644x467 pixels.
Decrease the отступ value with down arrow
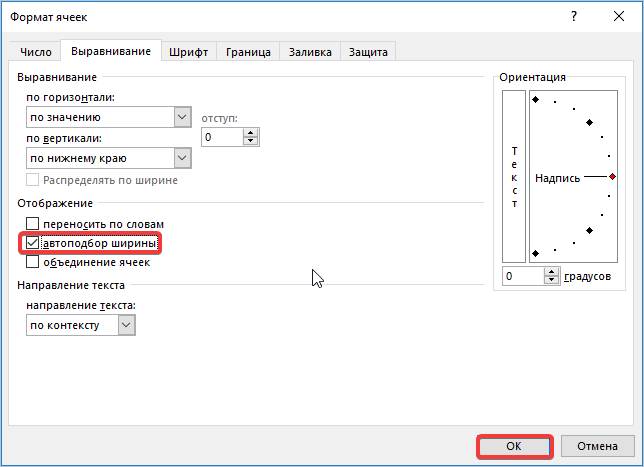[x=250, y=142]
